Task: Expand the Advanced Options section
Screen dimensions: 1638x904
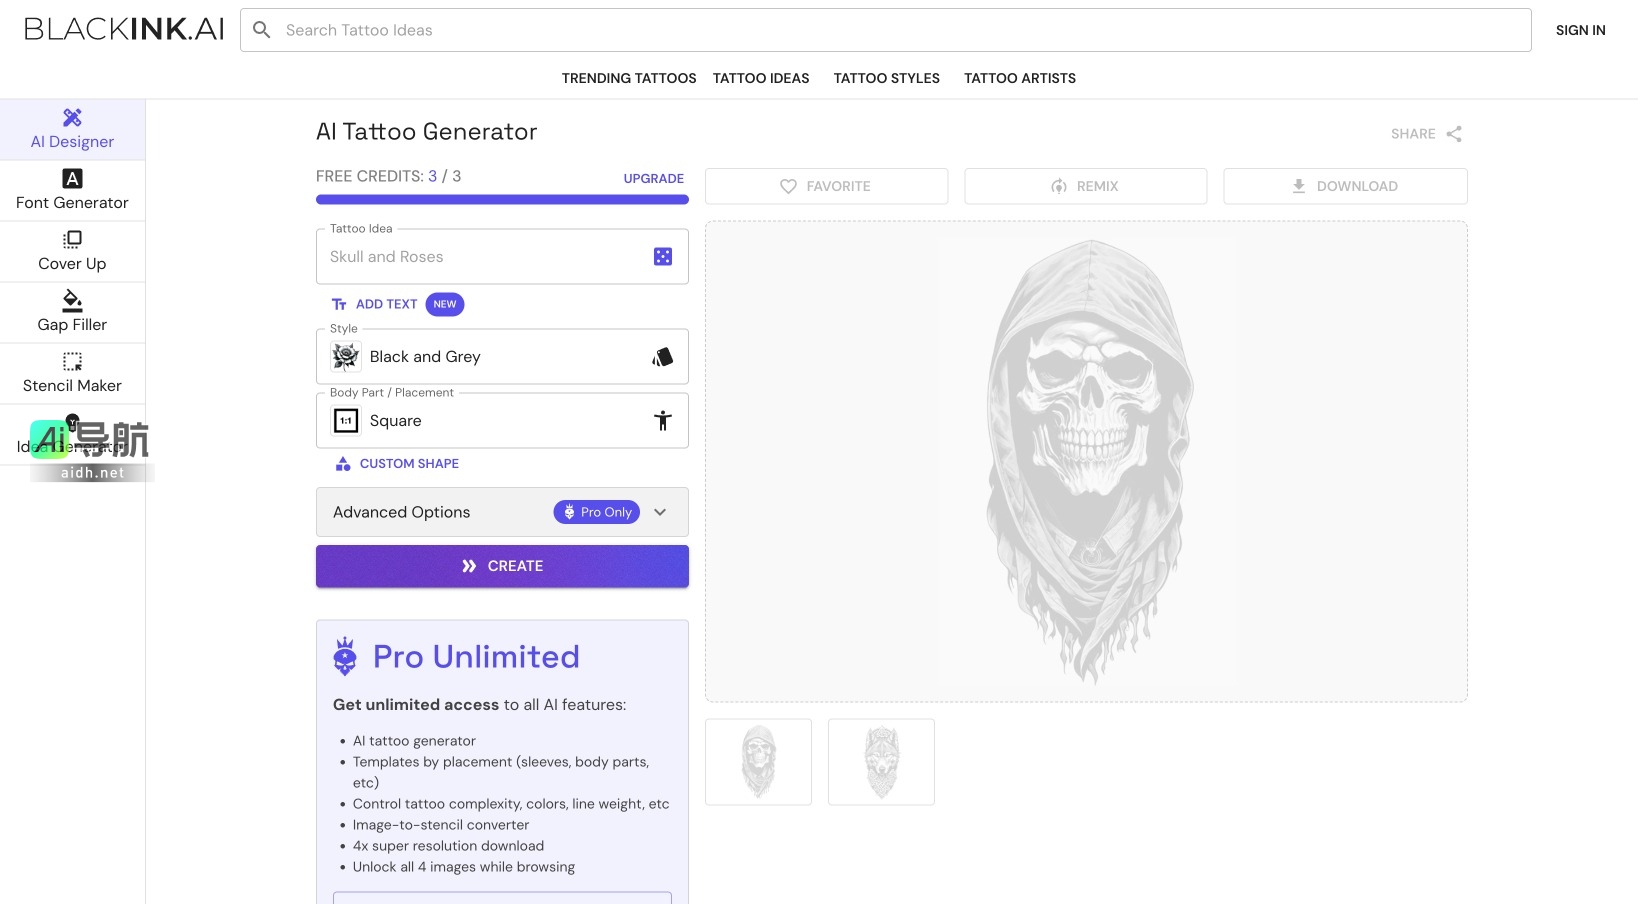Action: point(502,512)
